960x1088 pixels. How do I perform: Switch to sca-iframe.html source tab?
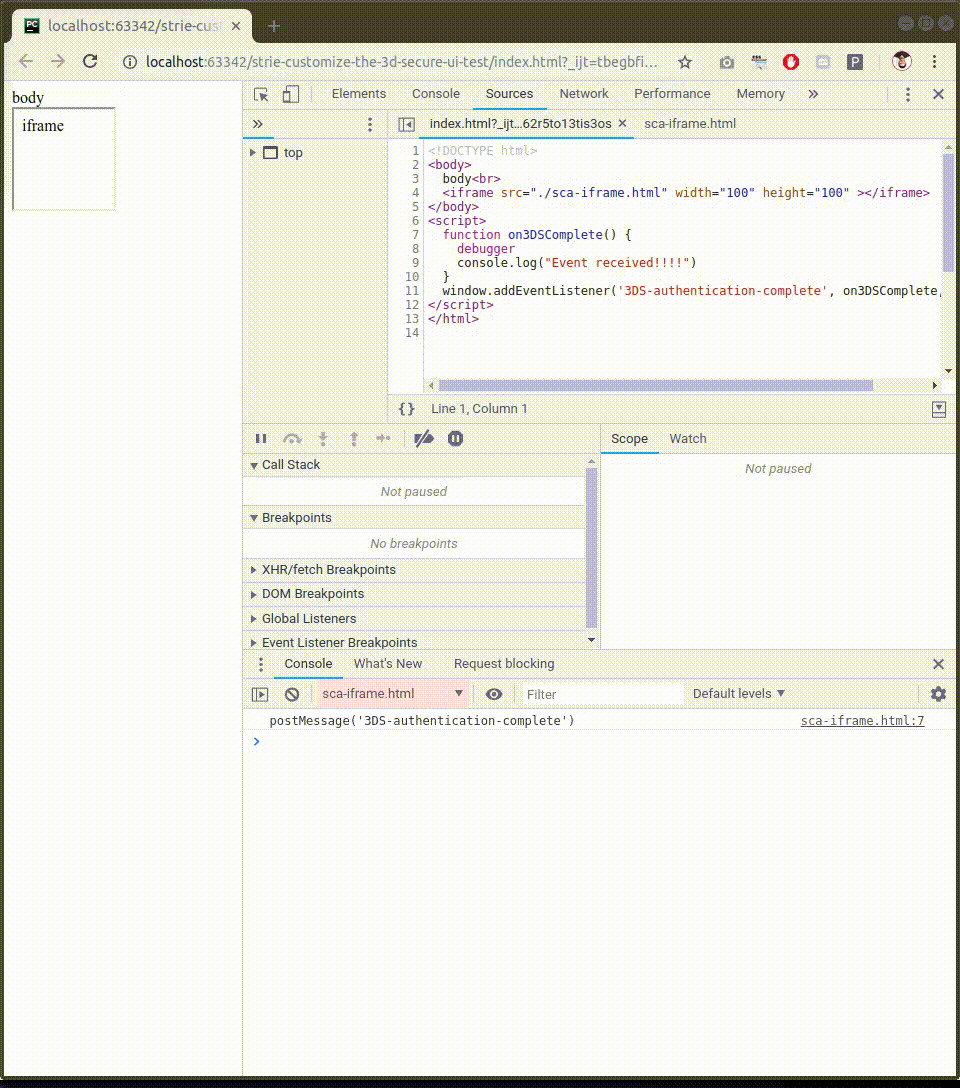click(x=690, y=124)
